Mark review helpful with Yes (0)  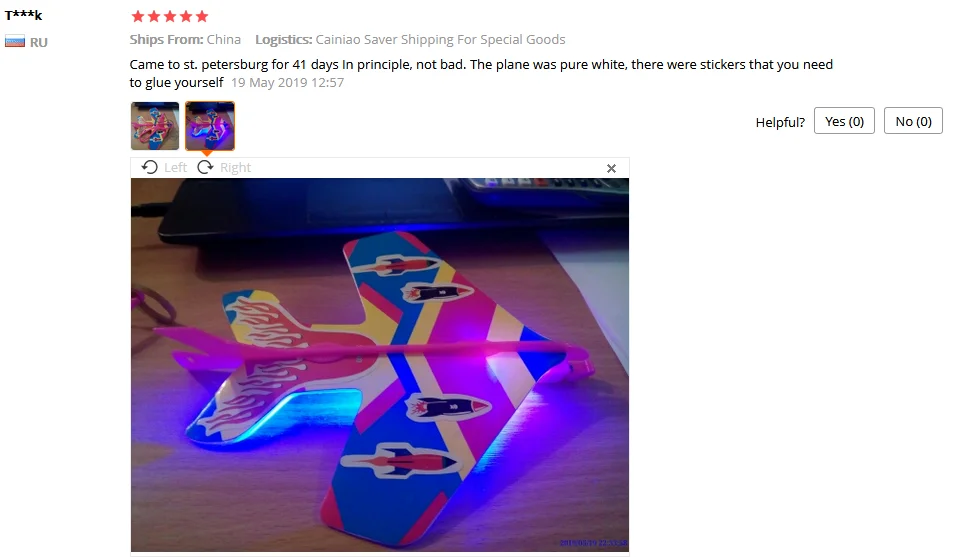[x=844, y=121]
